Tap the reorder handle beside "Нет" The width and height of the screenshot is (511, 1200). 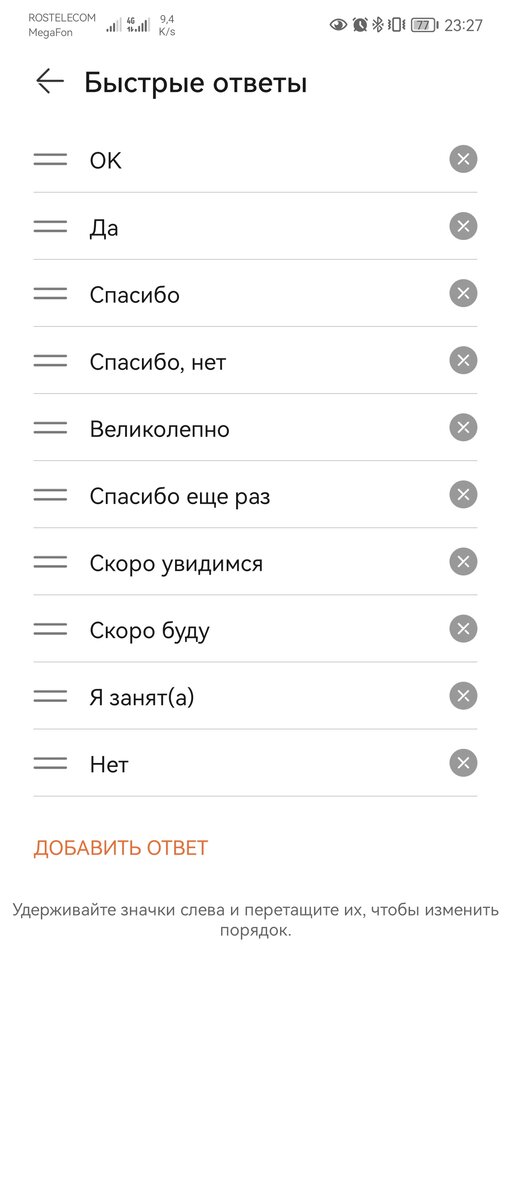click(50, 763)
